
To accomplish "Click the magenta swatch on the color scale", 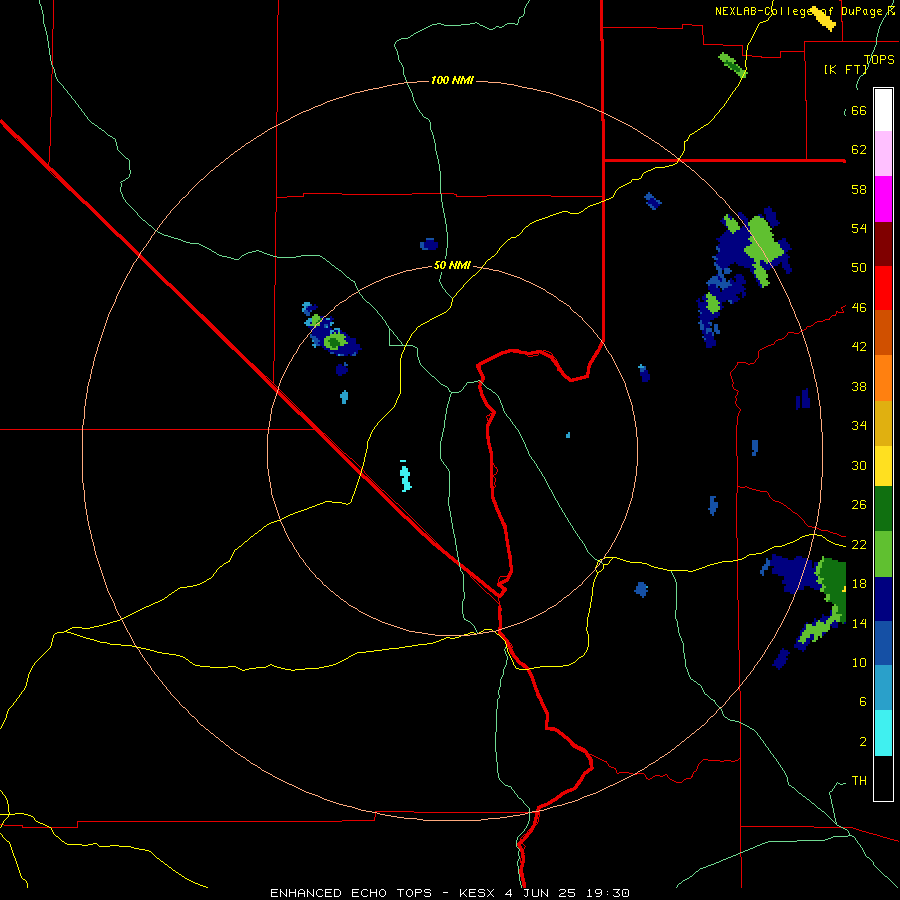I will point(883,199).
